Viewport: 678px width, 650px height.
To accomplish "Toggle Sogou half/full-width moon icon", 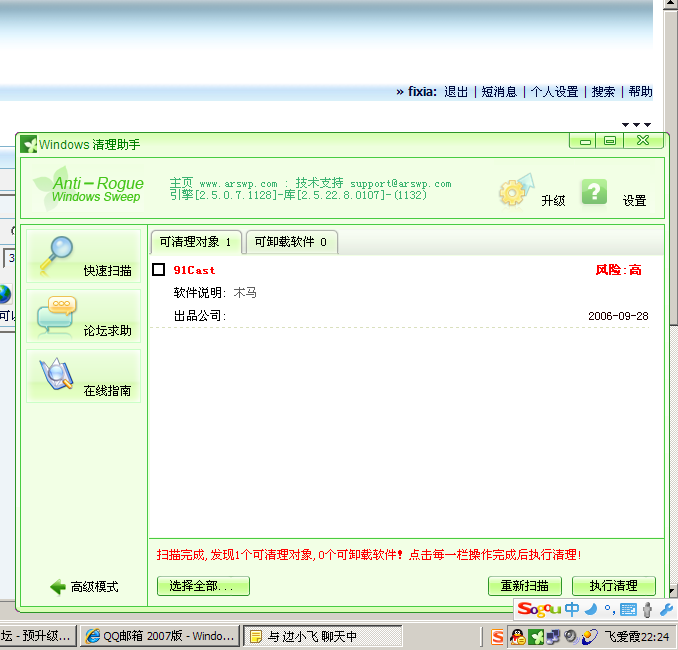I will tap(591, 610).
